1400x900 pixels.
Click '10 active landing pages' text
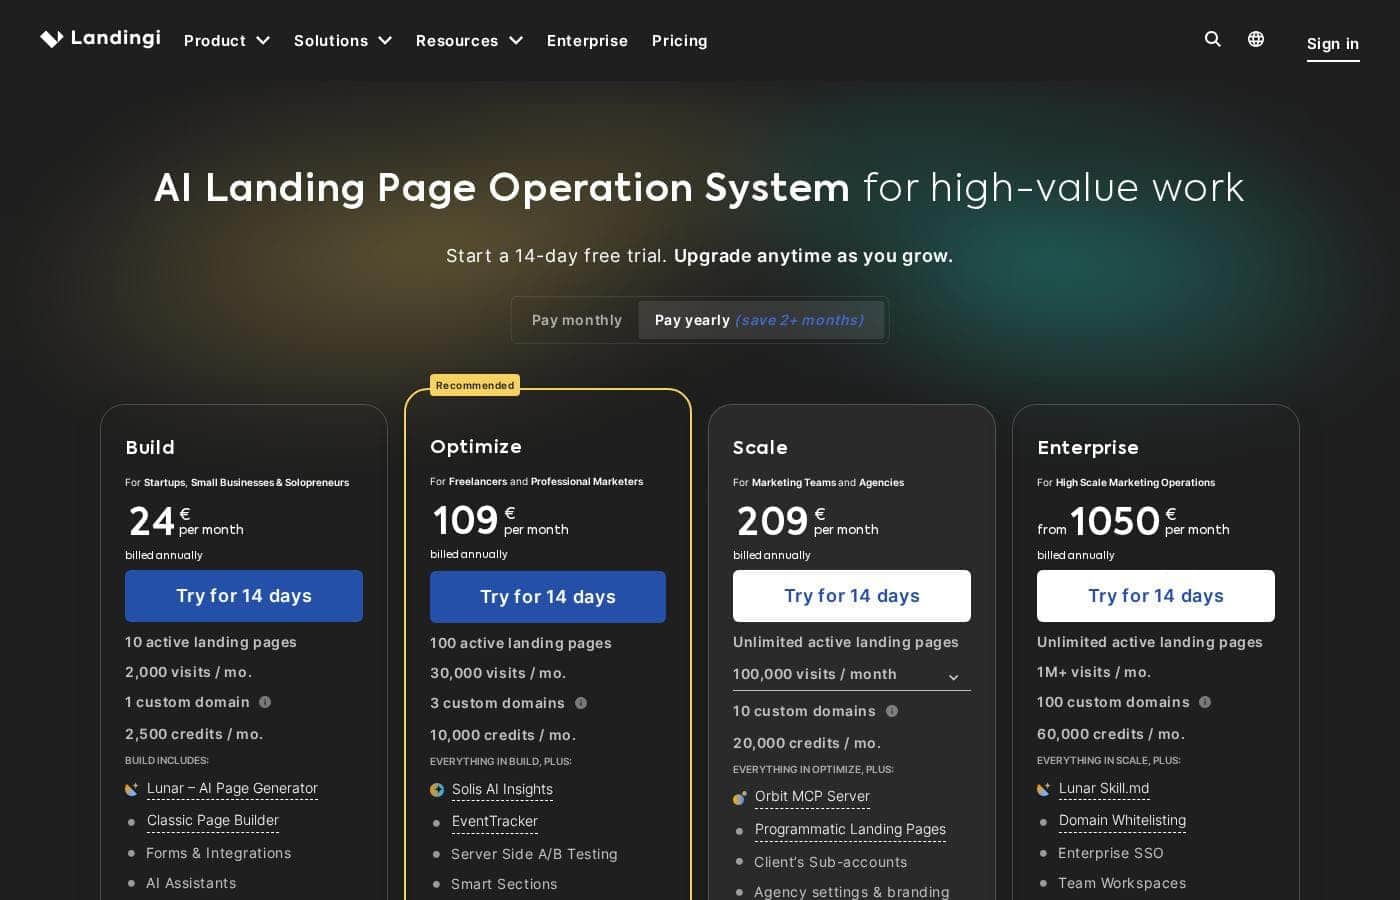[211, 642]
